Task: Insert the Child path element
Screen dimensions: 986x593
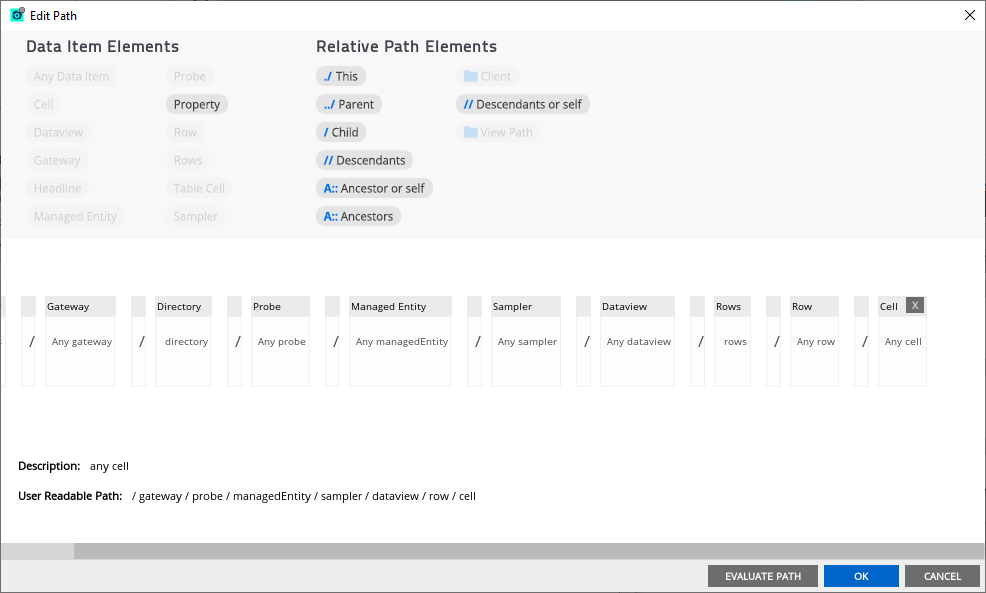Action: point(341,132)
